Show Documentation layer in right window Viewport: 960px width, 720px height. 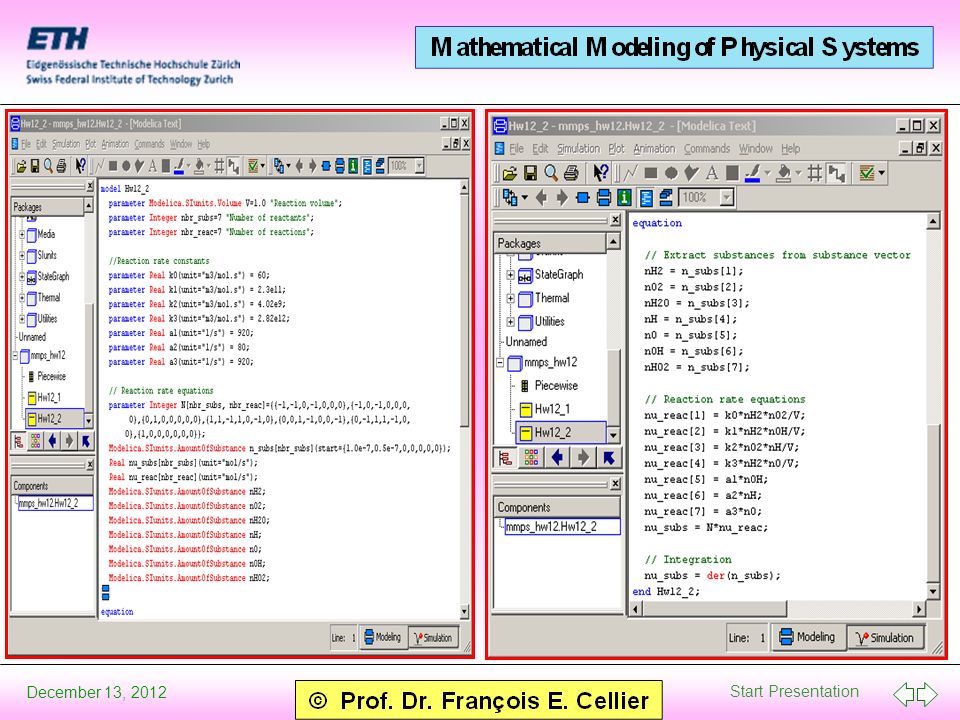point(624,198)
